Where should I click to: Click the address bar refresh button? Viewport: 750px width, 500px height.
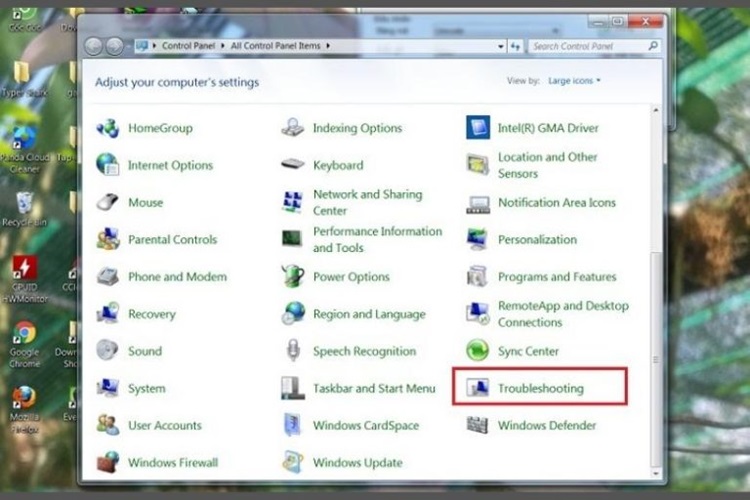(516, 46)
